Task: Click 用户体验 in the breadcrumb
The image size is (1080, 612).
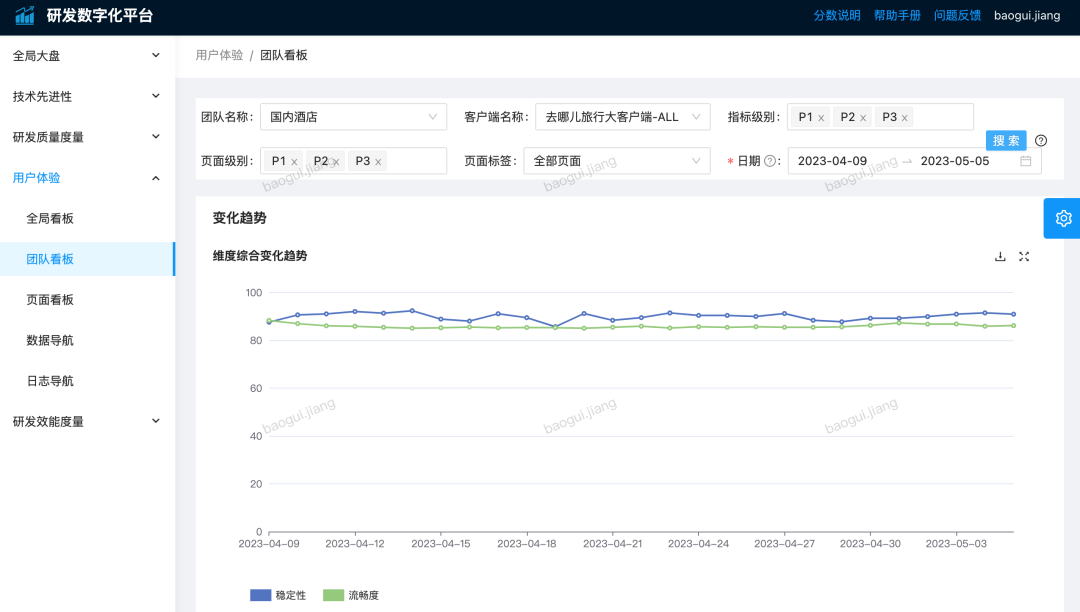Action: point(219,55)
